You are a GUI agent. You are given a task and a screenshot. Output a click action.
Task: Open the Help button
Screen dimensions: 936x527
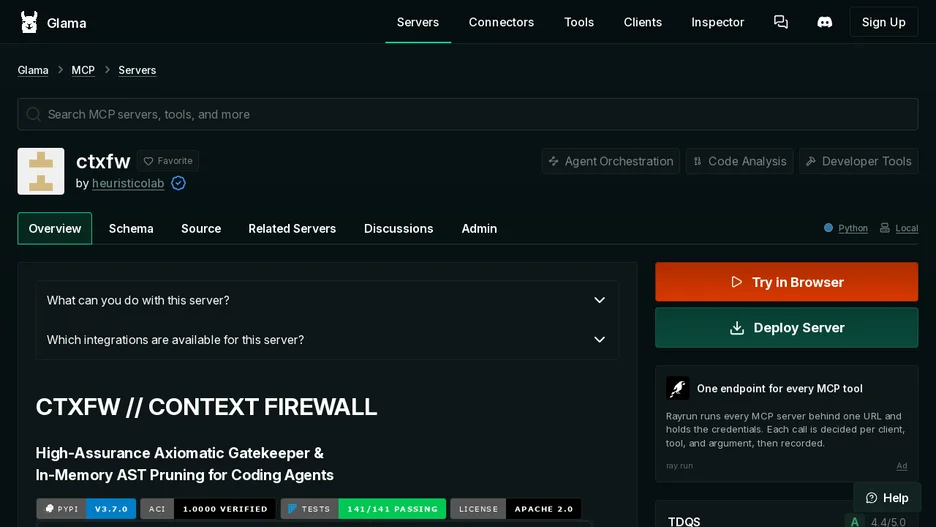pos(886,498)
